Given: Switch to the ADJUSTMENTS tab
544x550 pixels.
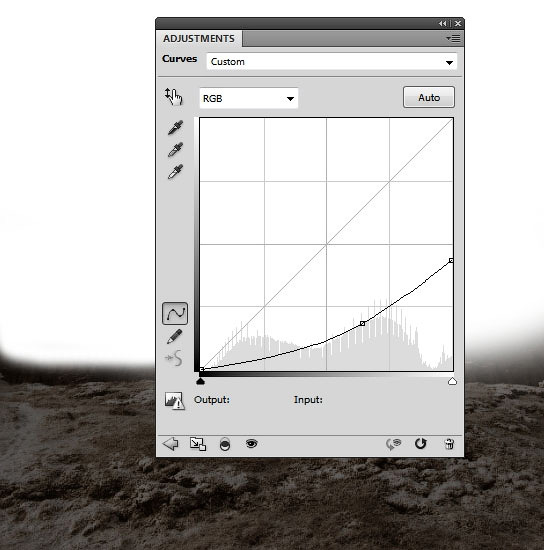Looking at the screenshot, I should pos(199,39).
